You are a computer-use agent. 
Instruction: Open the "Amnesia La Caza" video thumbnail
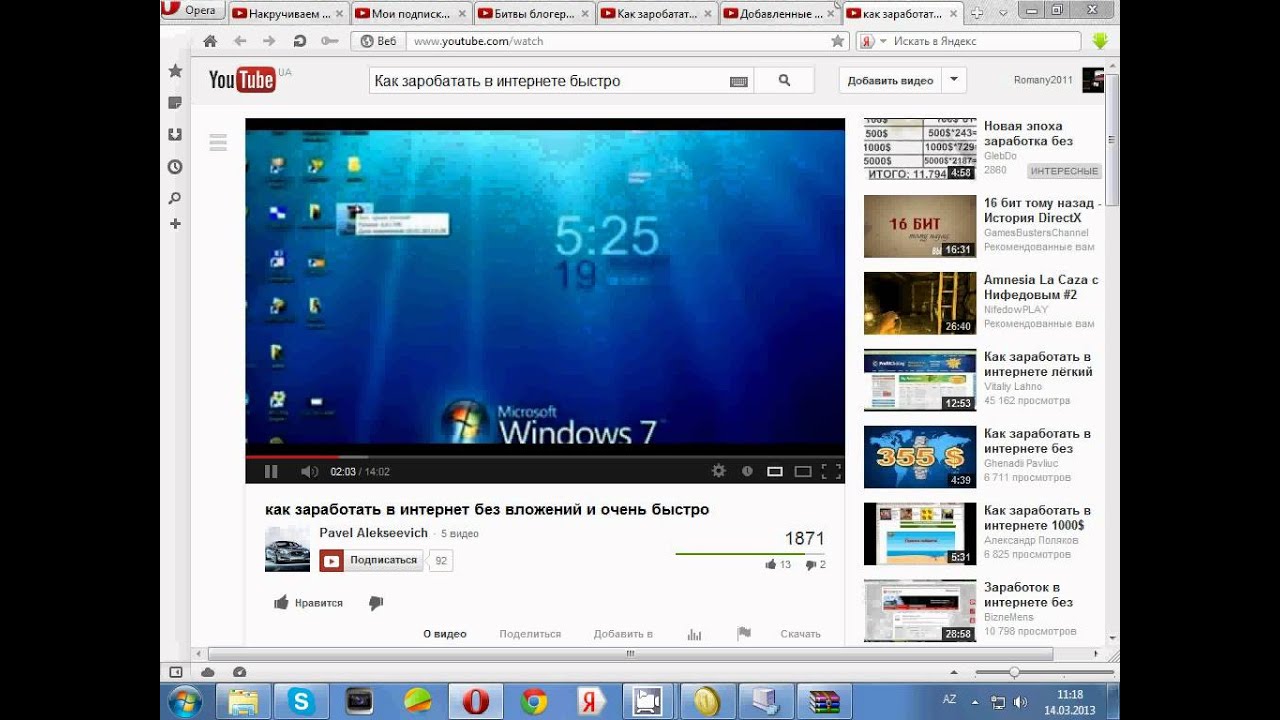tap(920, 303)
